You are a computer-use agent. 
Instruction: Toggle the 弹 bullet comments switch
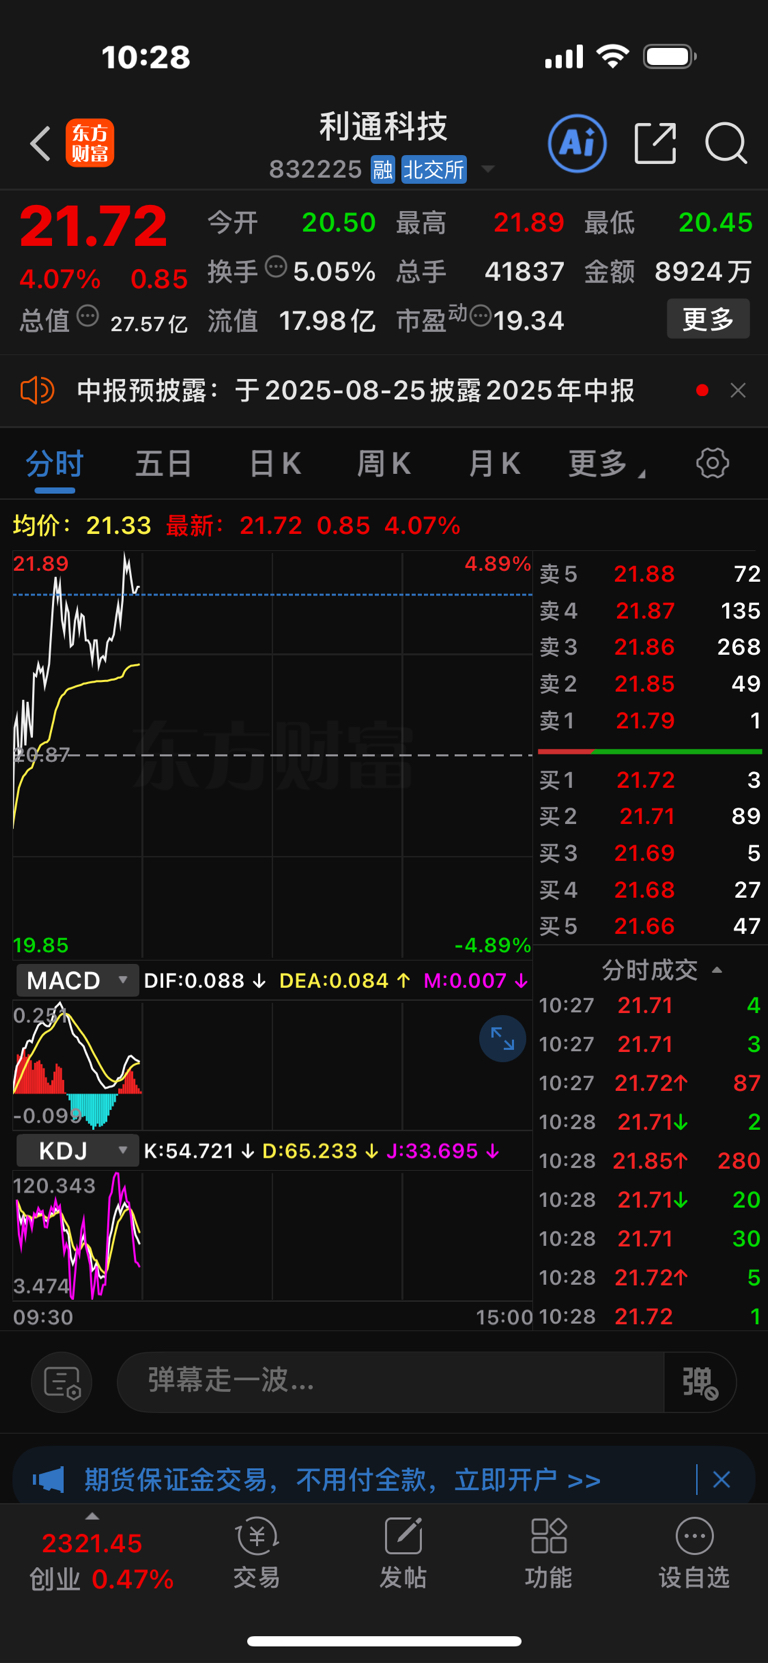click(x=700, y=1382)
